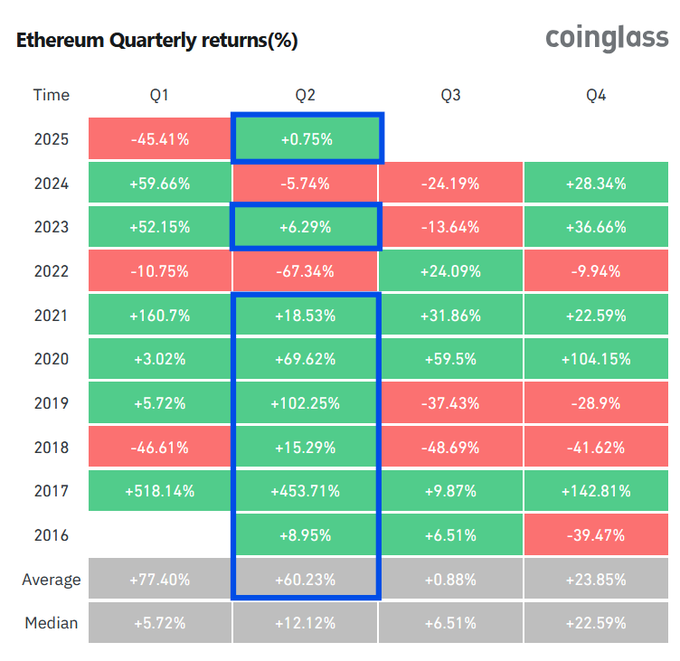The image size is (680, 661).
Task: Click the +453.71% Q2 cell
Action: [x=305, y=491]
